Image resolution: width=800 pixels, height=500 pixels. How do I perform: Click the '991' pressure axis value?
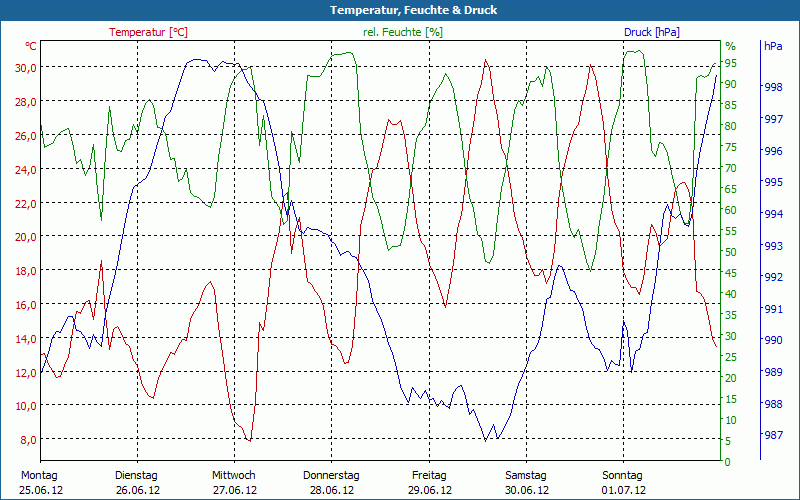pyautogui.click(x=773, y=309)
